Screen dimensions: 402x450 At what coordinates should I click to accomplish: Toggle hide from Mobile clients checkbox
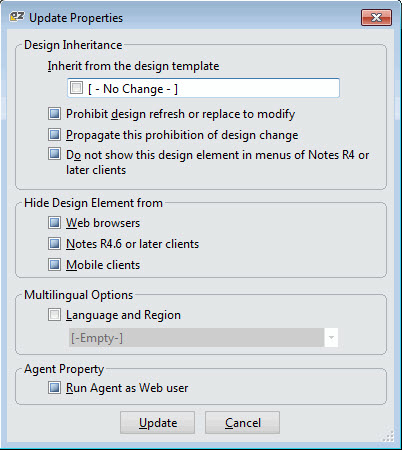coord(54,265)
